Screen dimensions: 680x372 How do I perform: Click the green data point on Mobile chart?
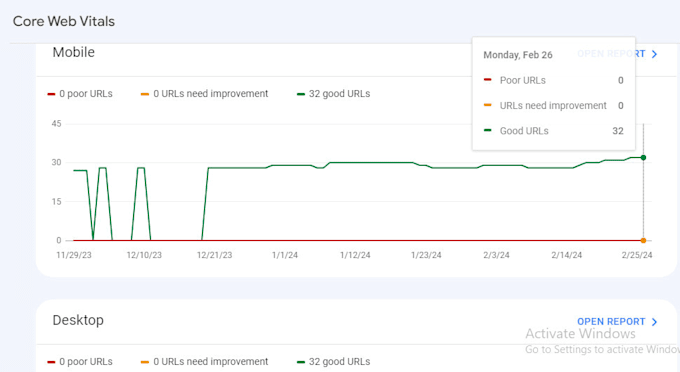(x=644, y=157)
